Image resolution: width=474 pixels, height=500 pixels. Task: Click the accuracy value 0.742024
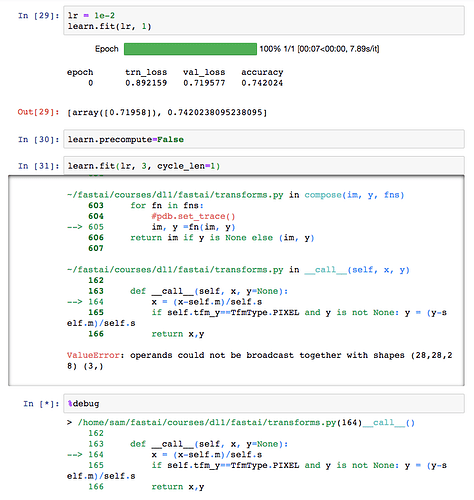coord(262,83)
